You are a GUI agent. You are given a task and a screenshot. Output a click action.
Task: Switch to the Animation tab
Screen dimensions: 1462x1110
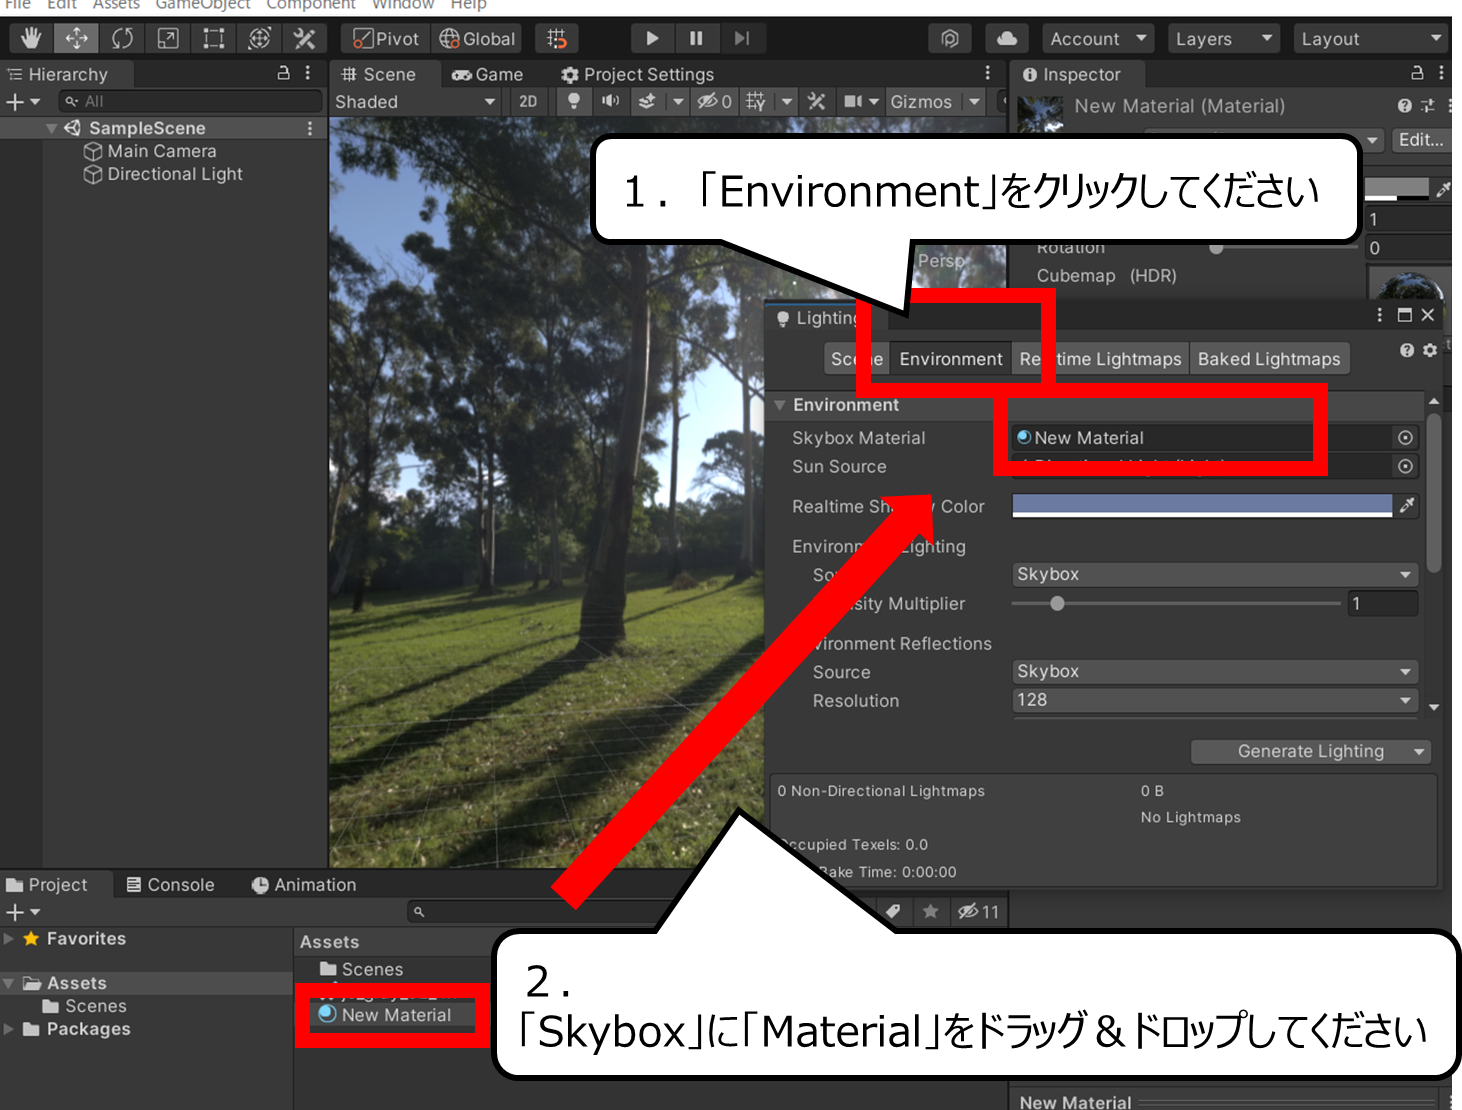click(304, 885)
